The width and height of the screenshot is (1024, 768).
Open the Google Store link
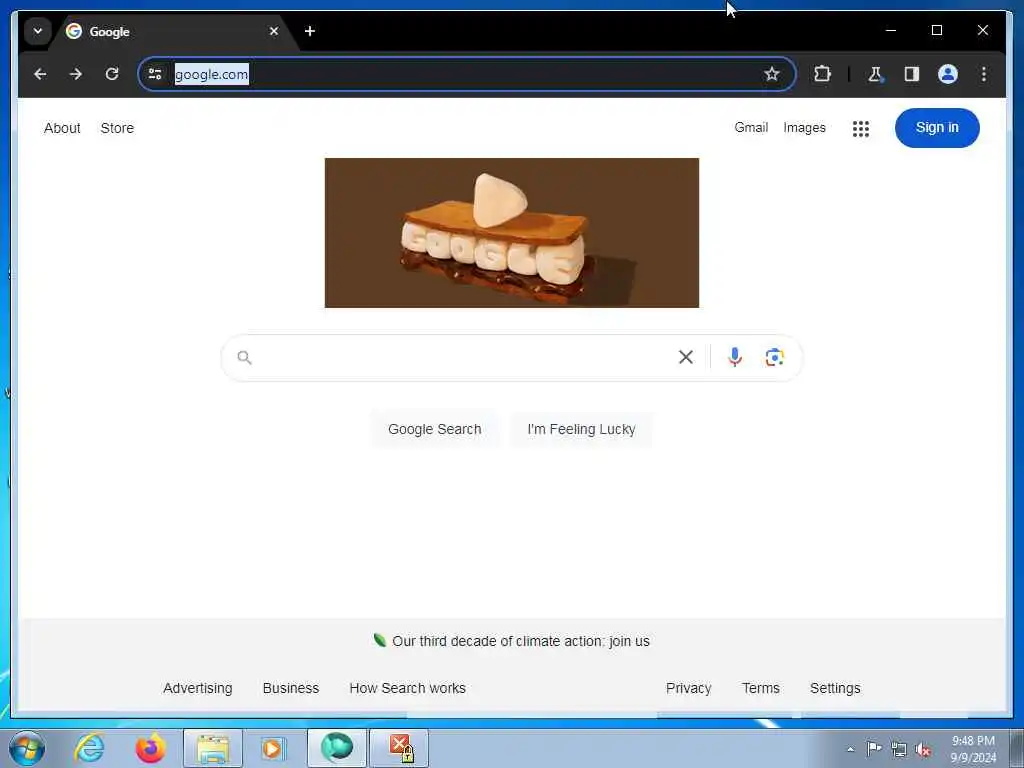pos(117,128)
